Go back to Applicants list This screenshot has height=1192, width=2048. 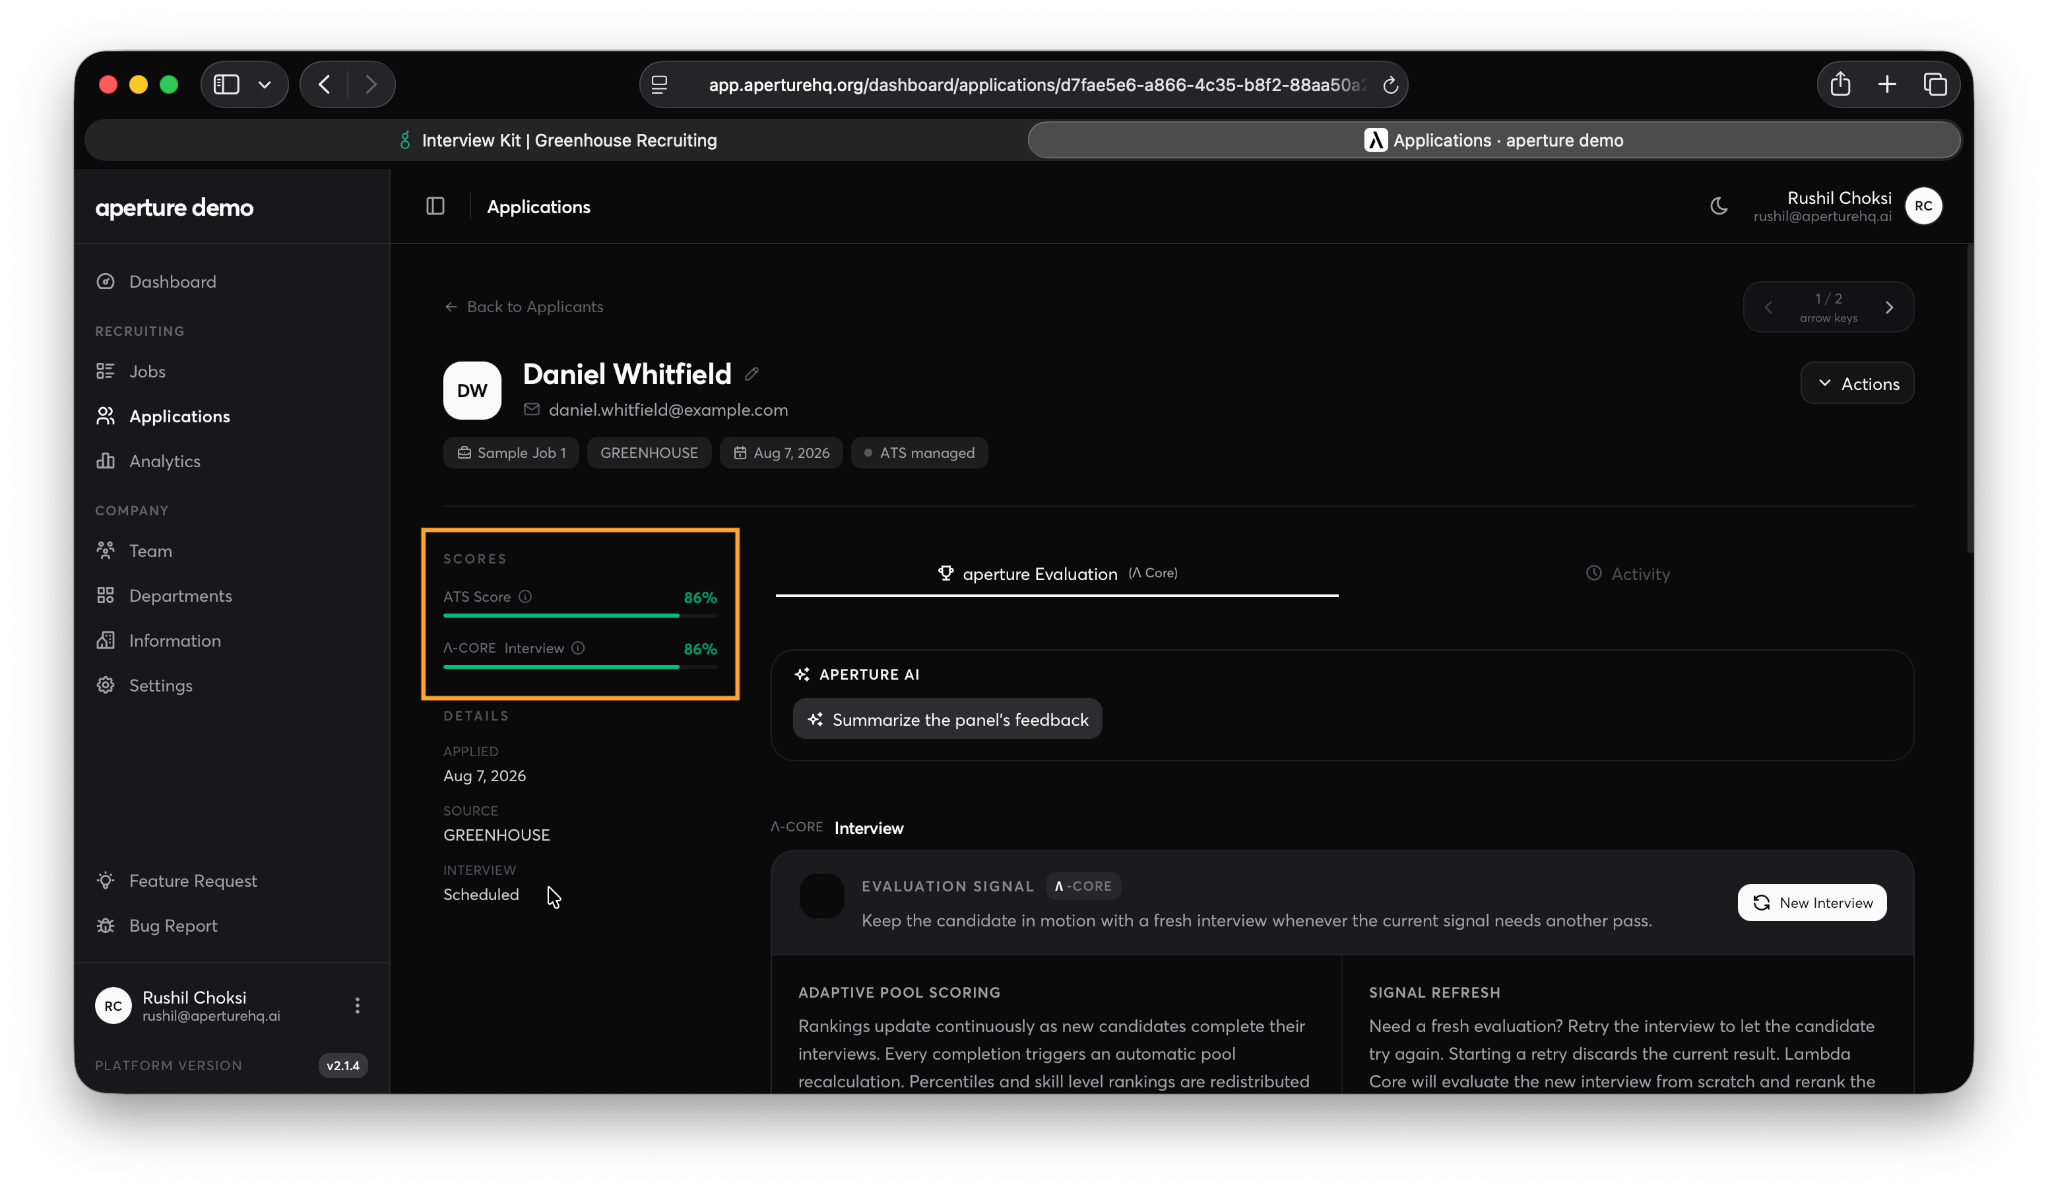(524, 307)
